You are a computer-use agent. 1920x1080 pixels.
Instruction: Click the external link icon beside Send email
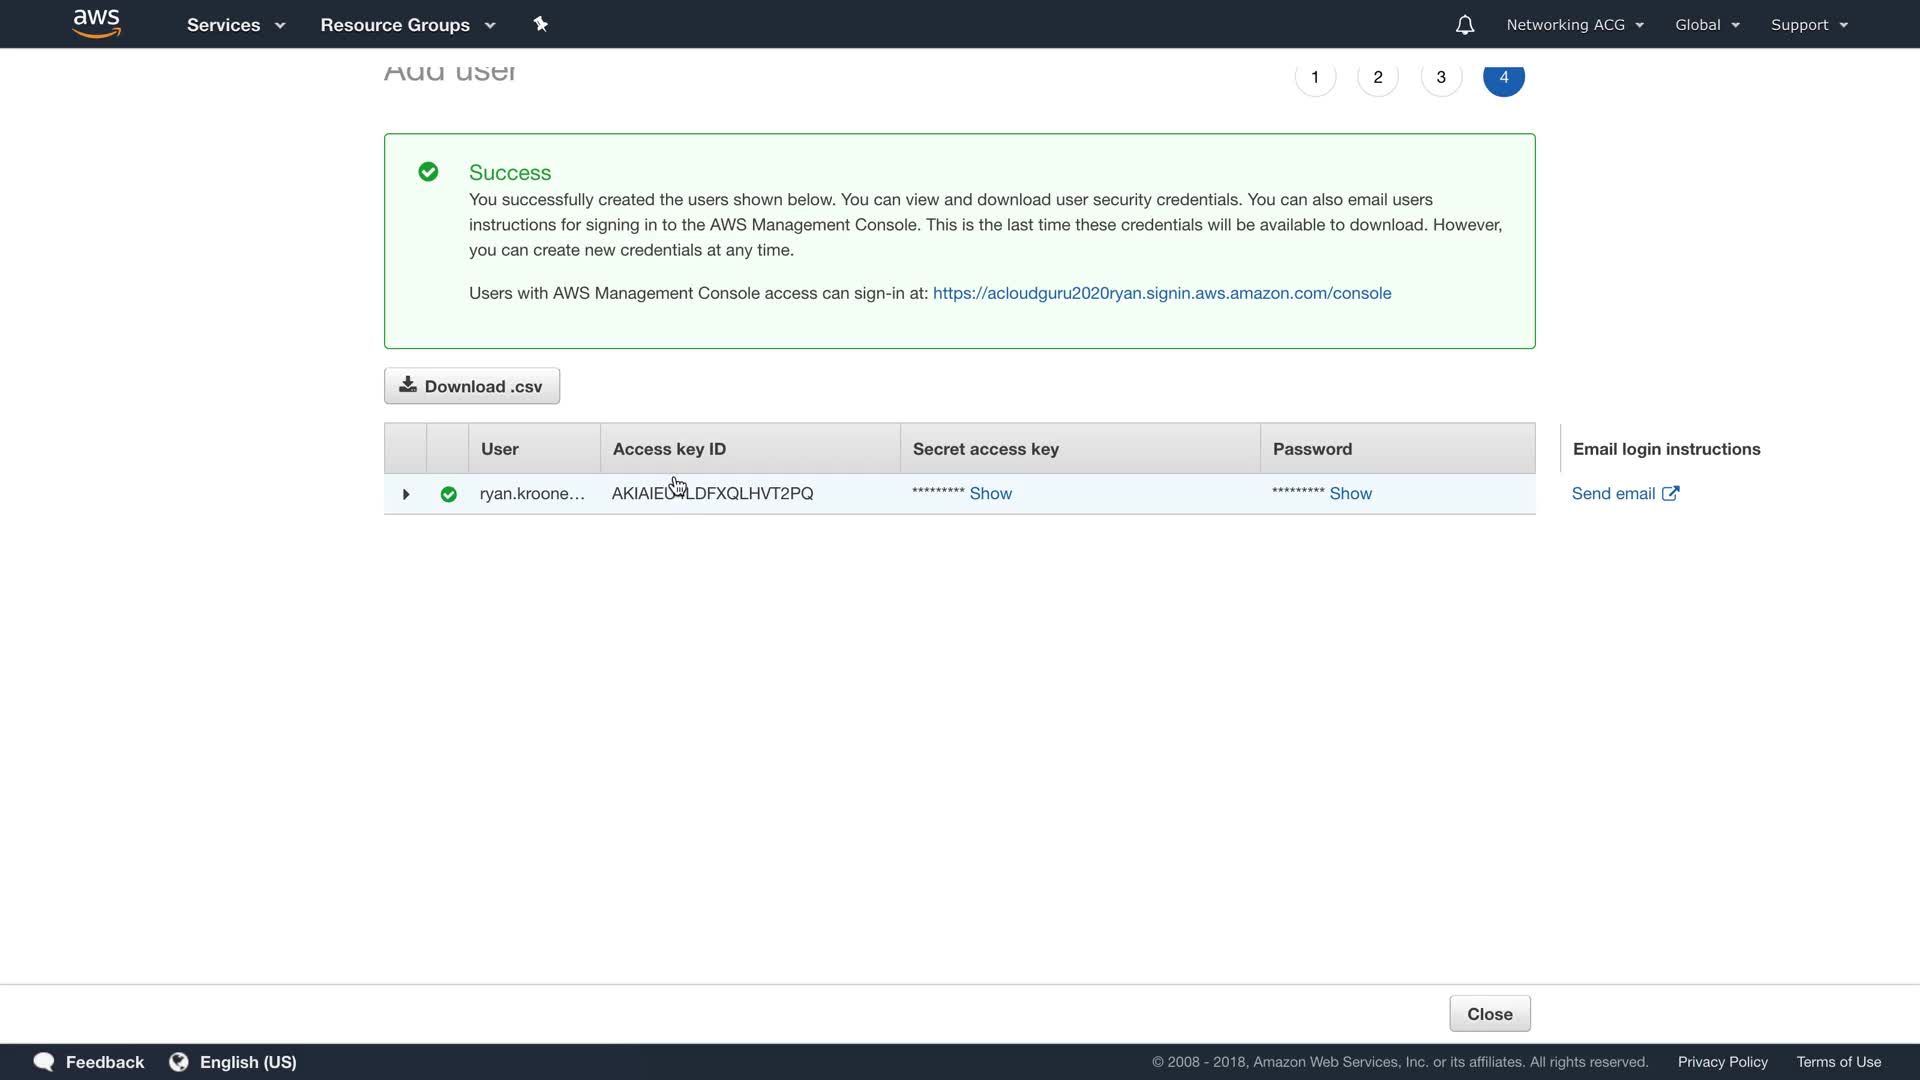pyautogui.click(x=1670, y=493)
